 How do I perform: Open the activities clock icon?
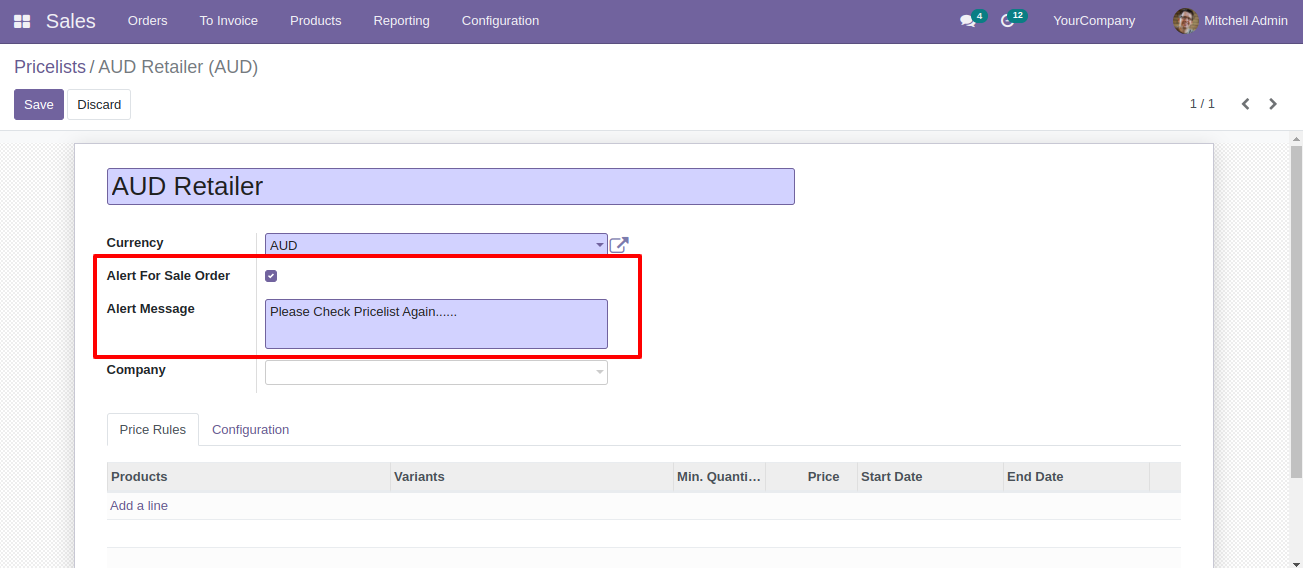1007,21
